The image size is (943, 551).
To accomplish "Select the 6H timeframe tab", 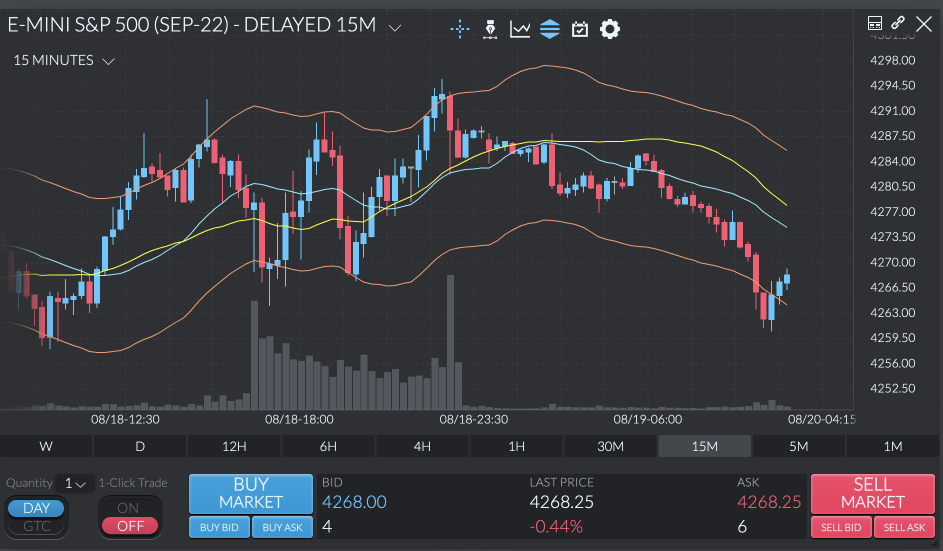I will pos(328,446).
